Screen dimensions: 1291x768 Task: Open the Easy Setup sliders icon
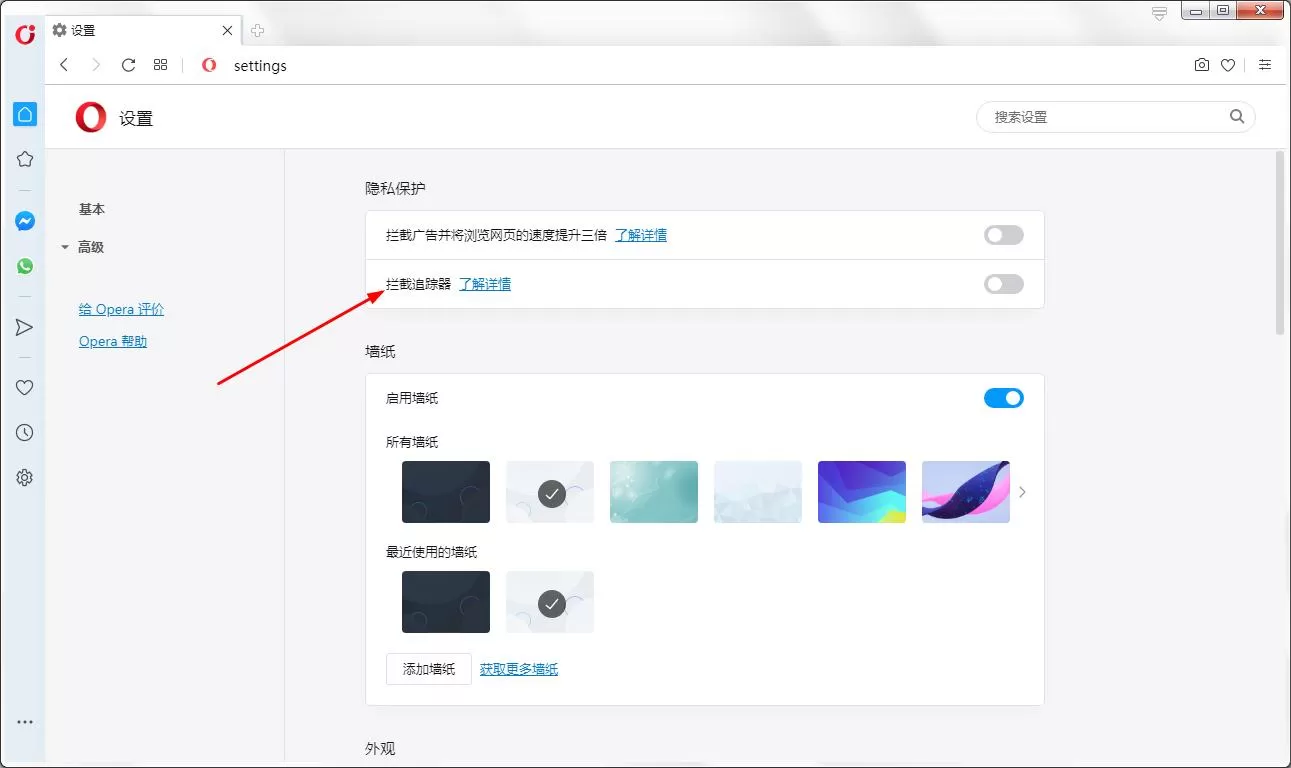click(1265, 65)
